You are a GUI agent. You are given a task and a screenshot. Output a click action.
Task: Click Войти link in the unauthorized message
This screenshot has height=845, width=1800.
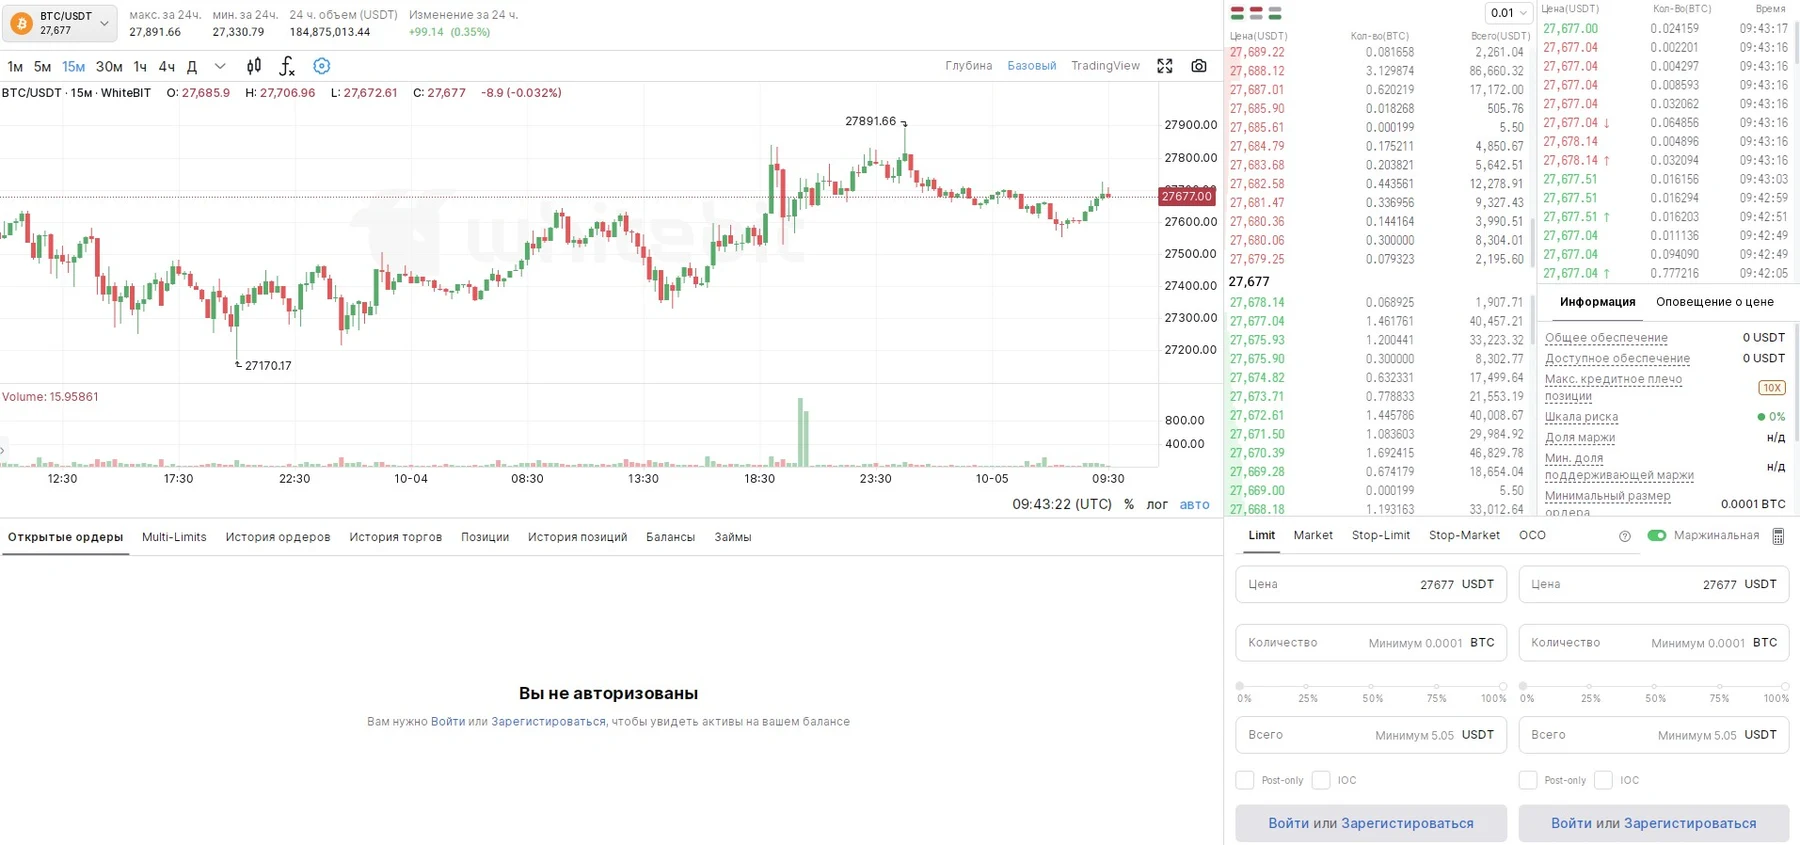pos(448,721)
